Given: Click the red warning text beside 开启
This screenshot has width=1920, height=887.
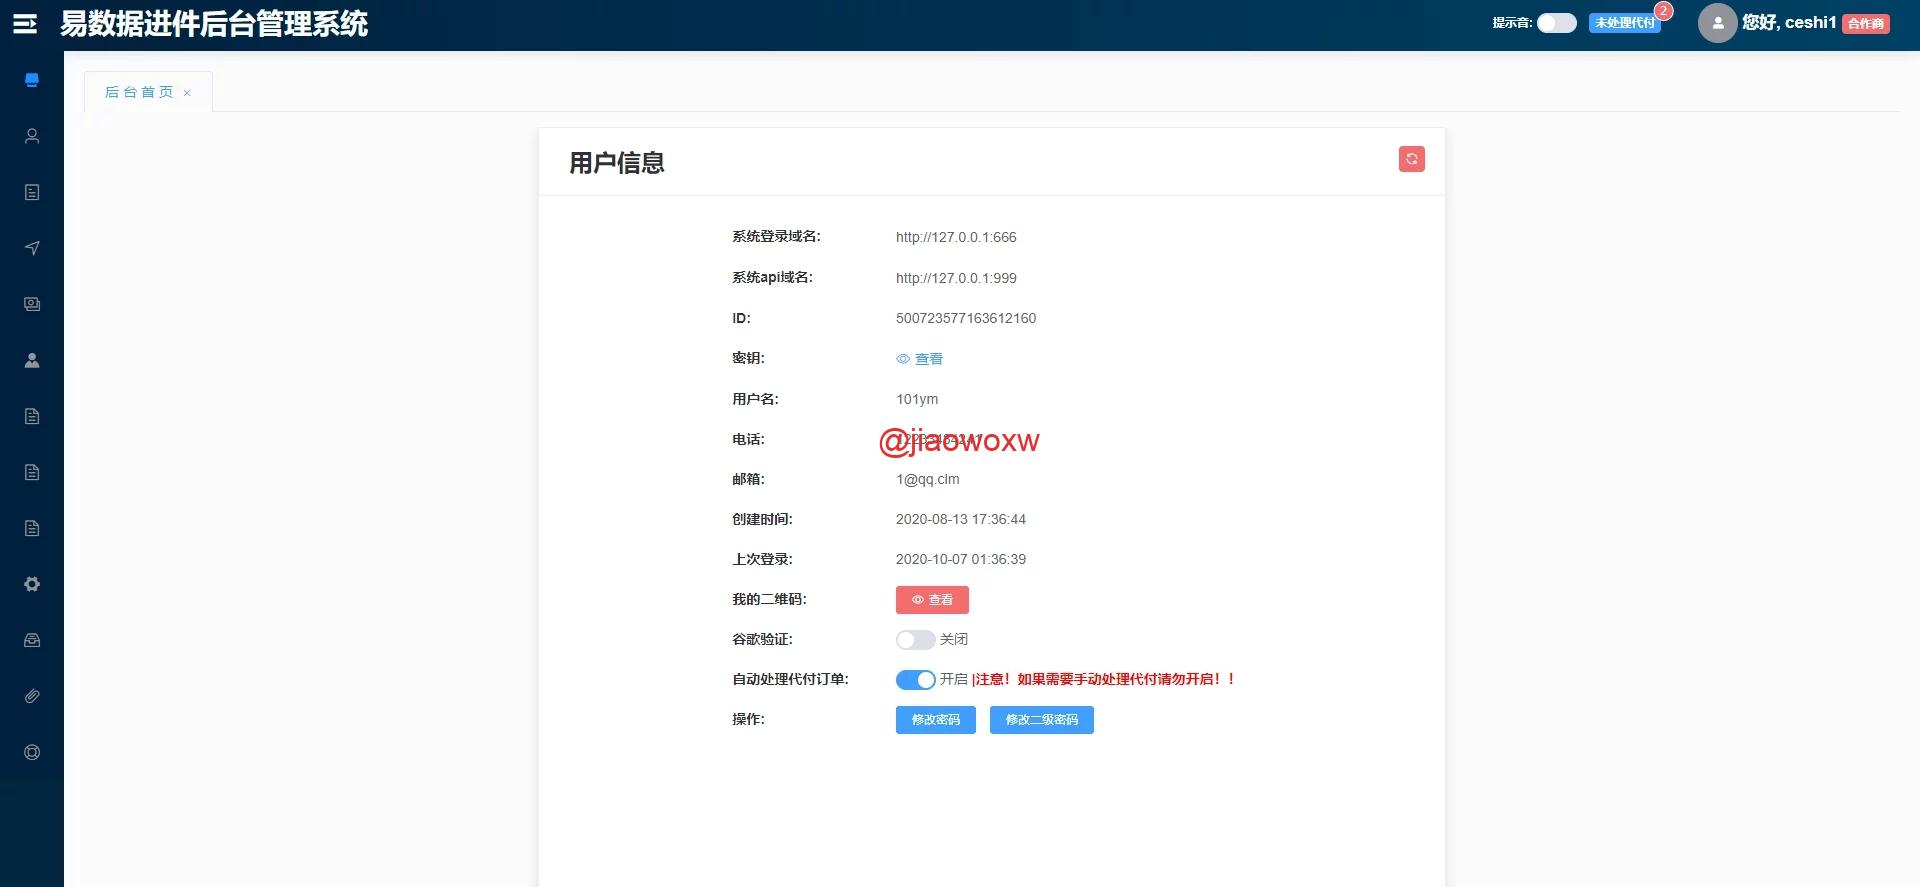Looking at the screenshot, I should (1104, 680).
